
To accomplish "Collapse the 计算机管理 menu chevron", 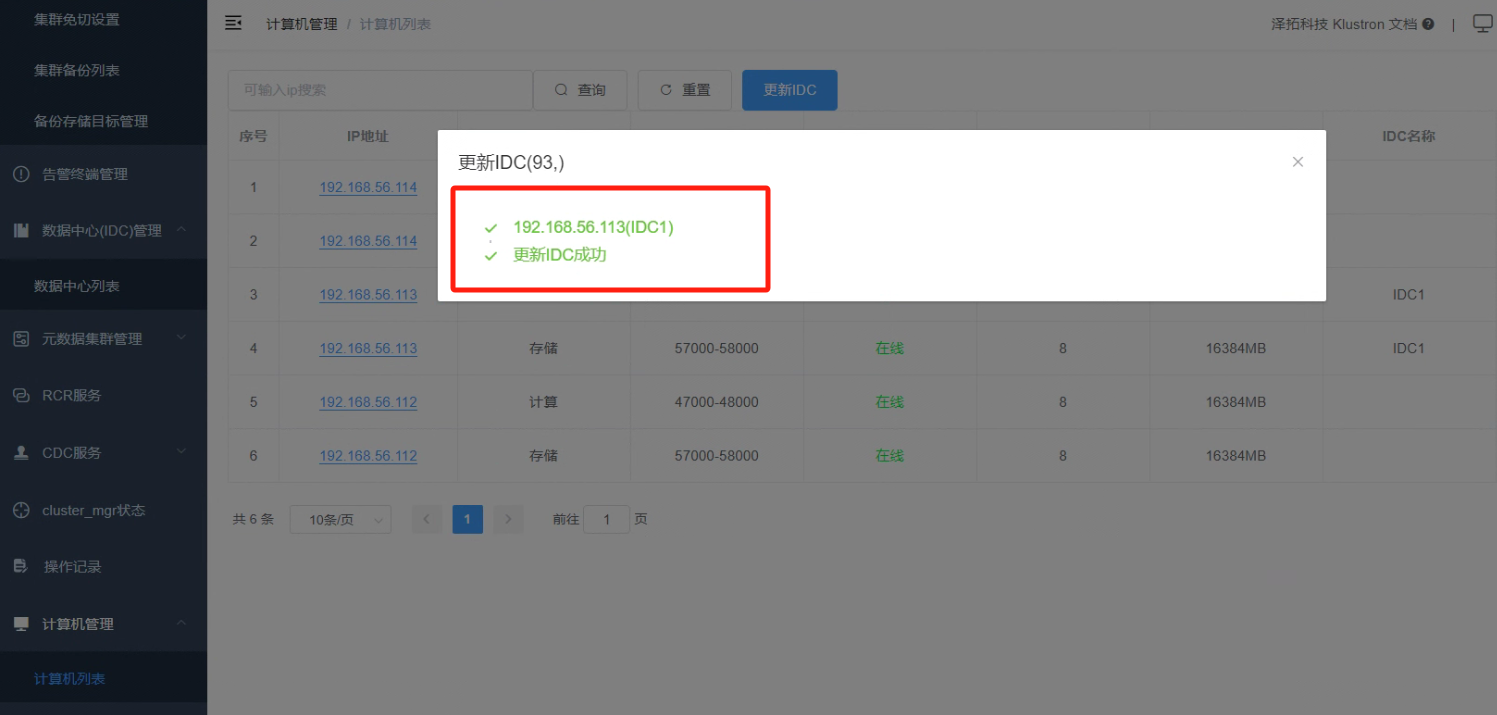I will coord(181,624).
